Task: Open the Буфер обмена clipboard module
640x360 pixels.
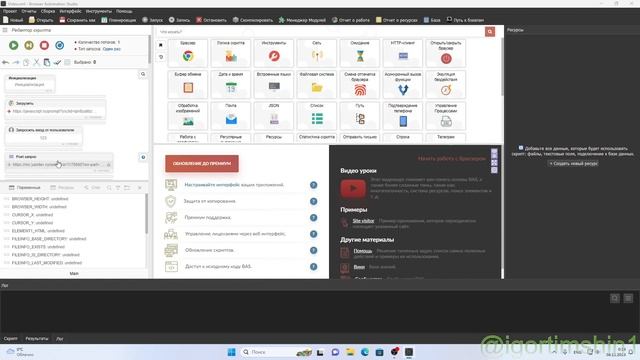Action: pyautogui.click(x=188, y=84)
